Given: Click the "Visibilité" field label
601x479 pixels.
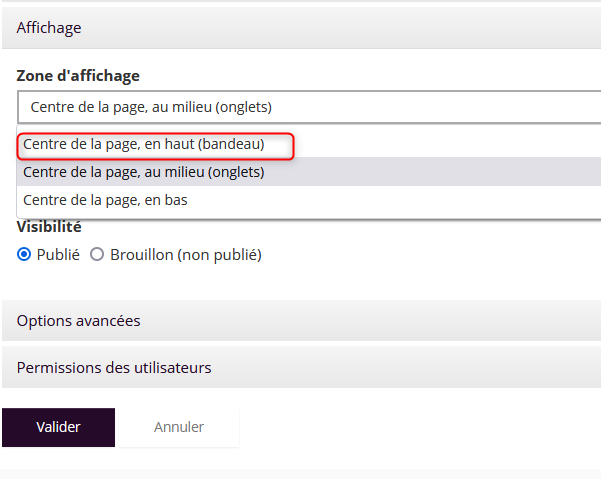Looking at the screenshot, I should tap(49, 227).
